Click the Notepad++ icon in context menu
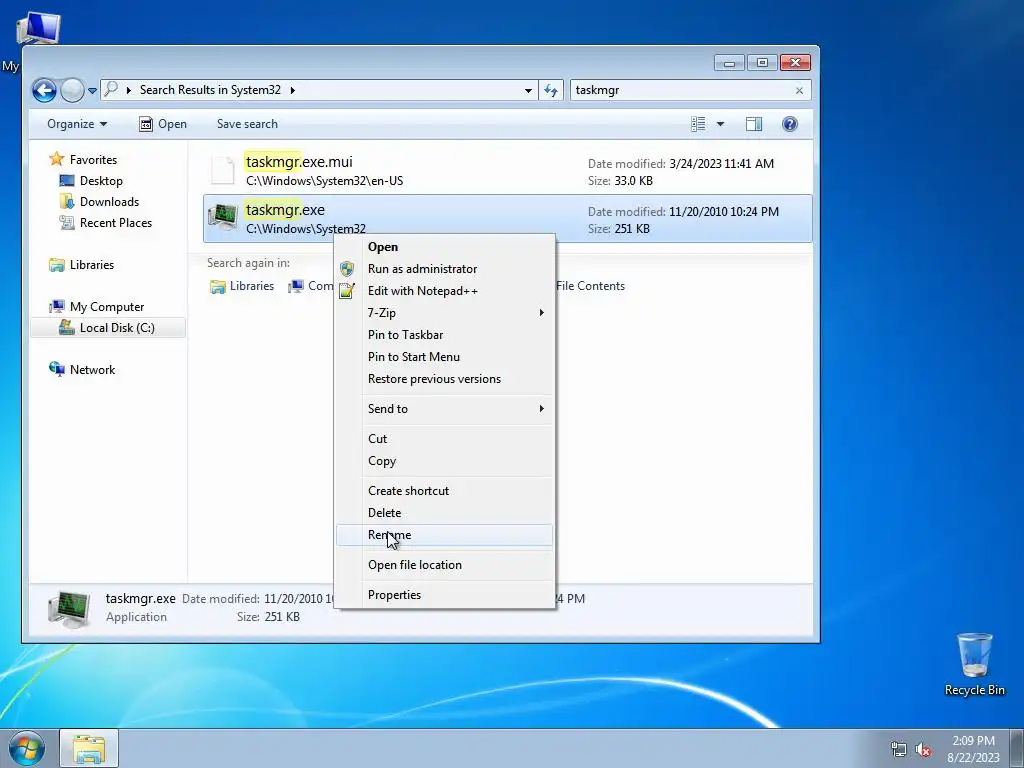The height and width of the screenshot is (768, 1024). 347,291
